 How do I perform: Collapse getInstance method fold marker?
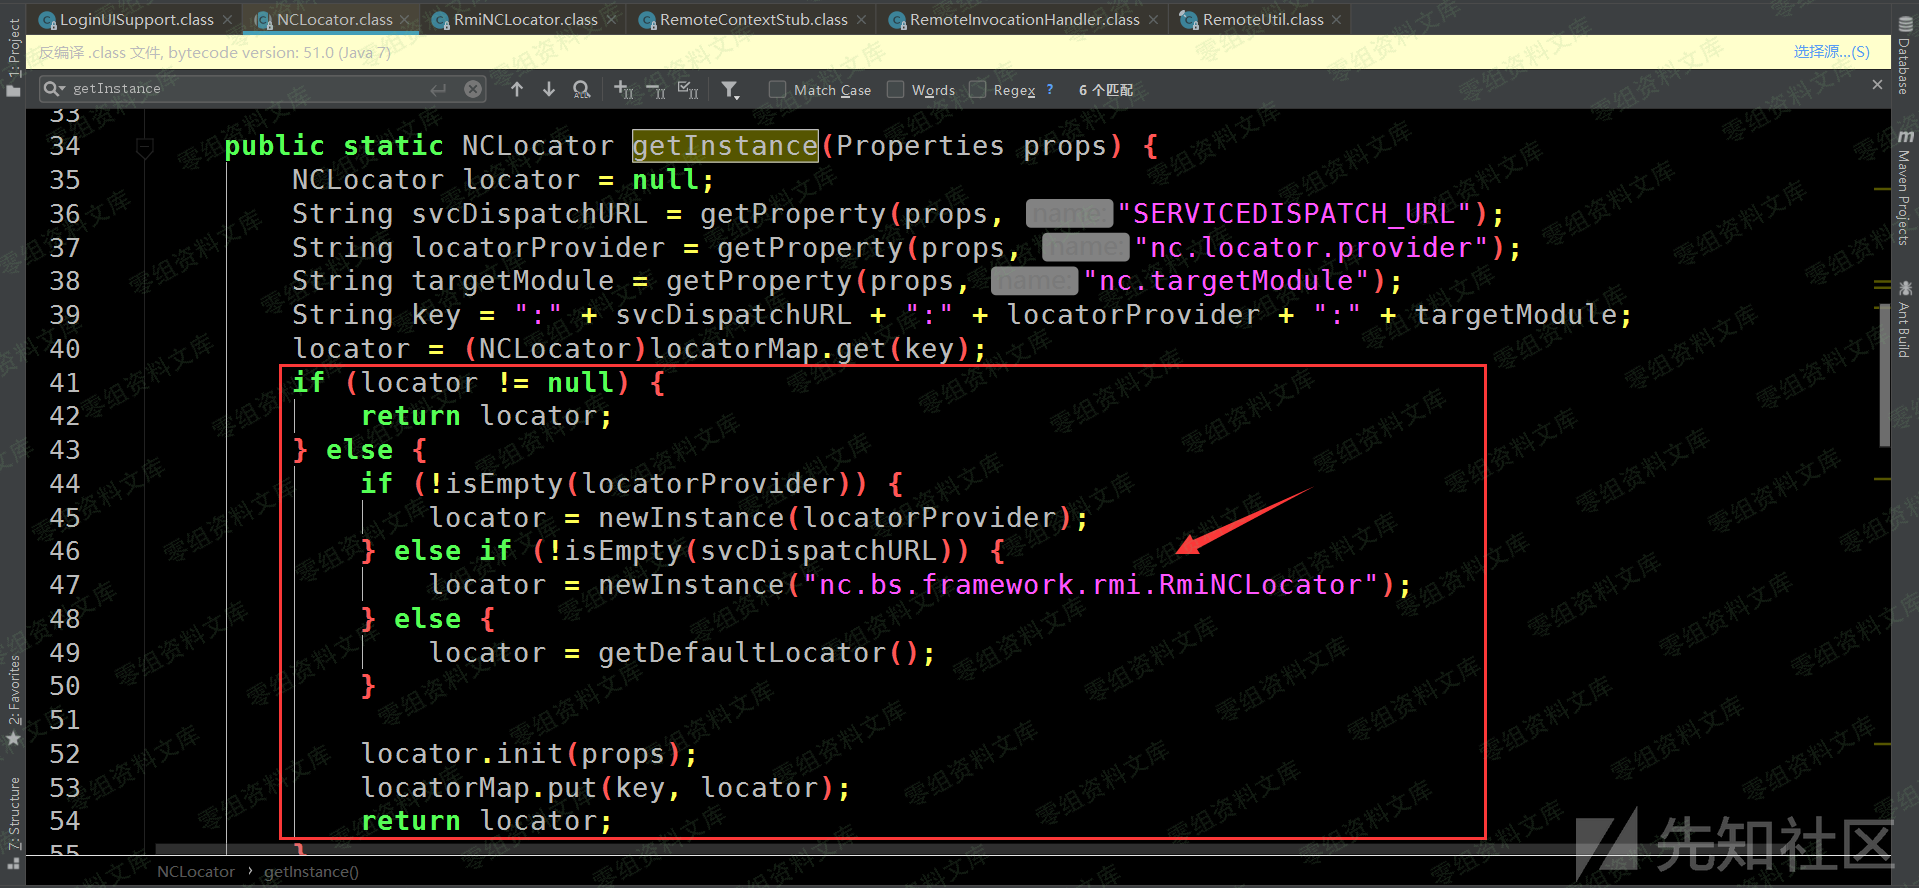click(x=145, y=148)
